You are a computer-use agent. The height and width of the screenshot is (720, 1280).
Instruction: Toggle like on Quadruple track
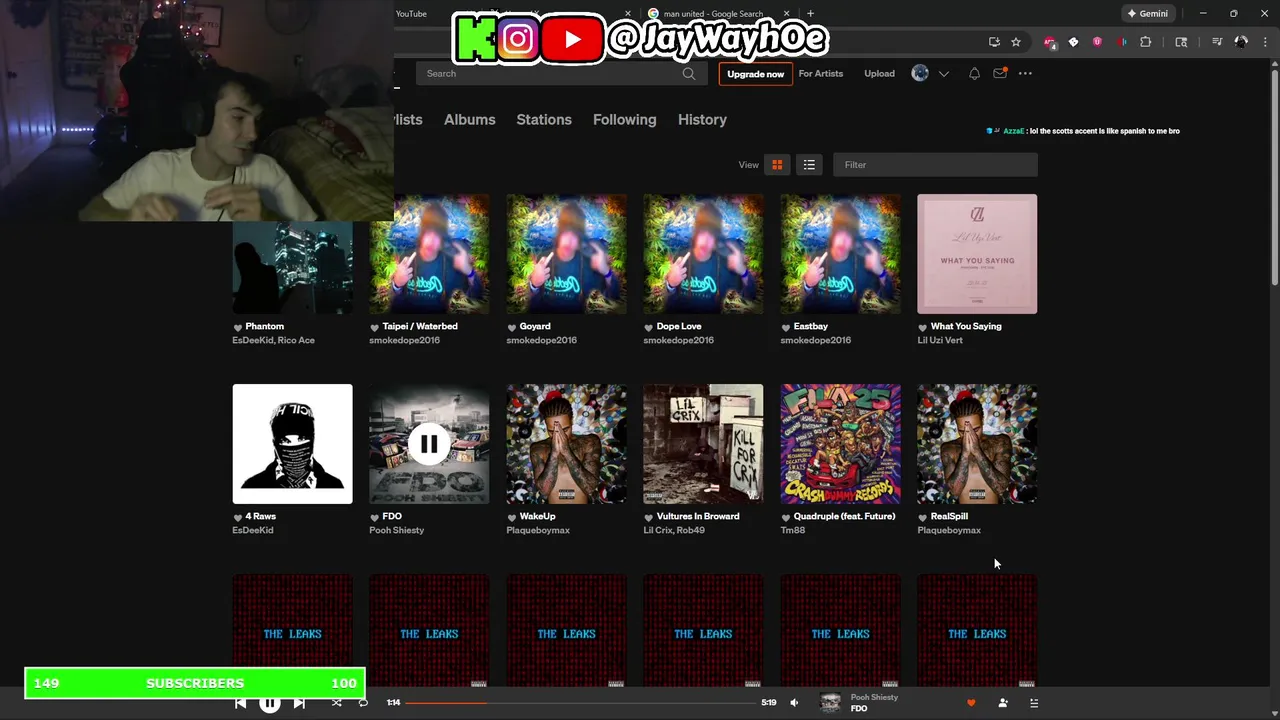tap(786, 517)
